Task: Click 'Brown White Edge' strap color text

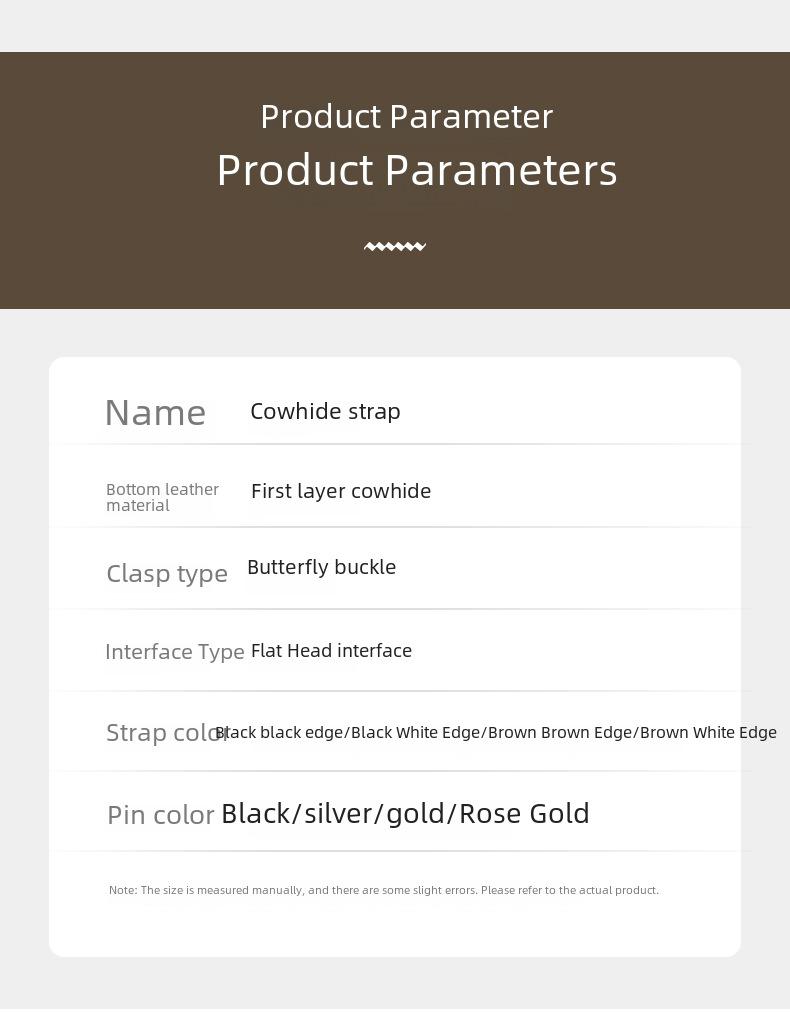Action: [x=708, y=732]
